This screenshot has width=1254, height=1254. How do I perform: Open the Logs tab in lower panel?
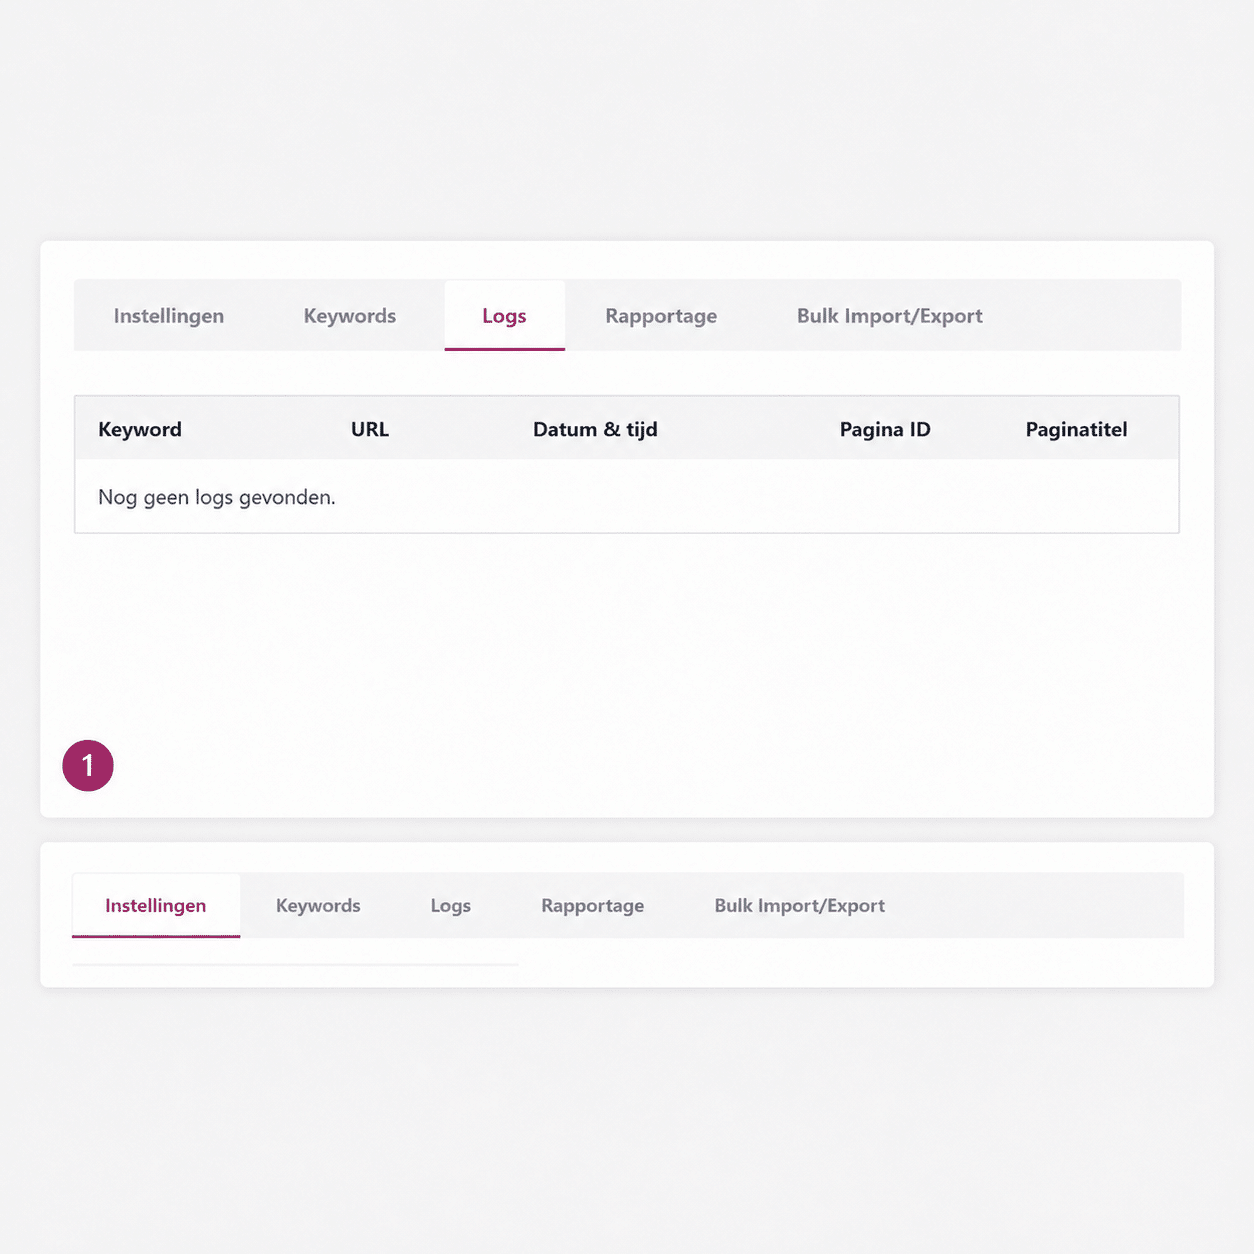[450, 906]
